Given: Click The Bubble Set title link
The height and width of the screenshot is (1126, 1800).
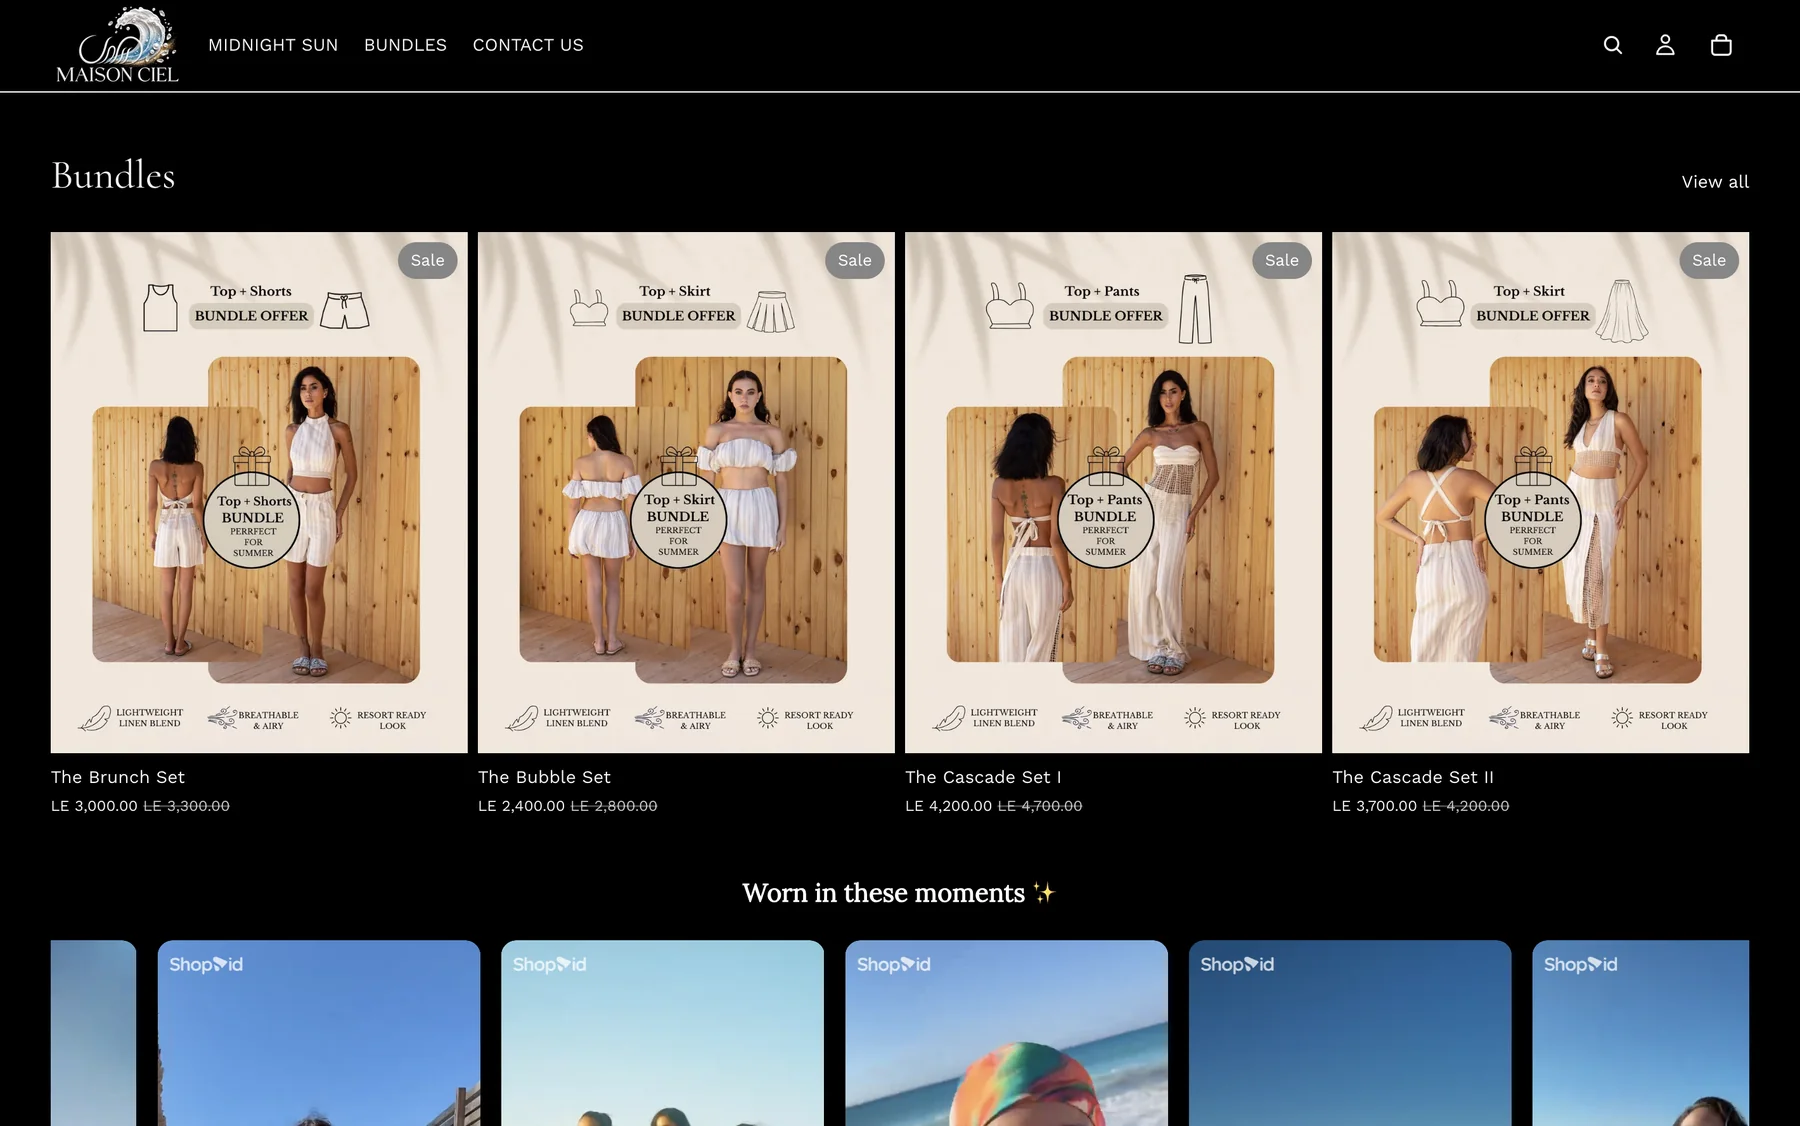Looking at the screenshot, I should 544,777.
